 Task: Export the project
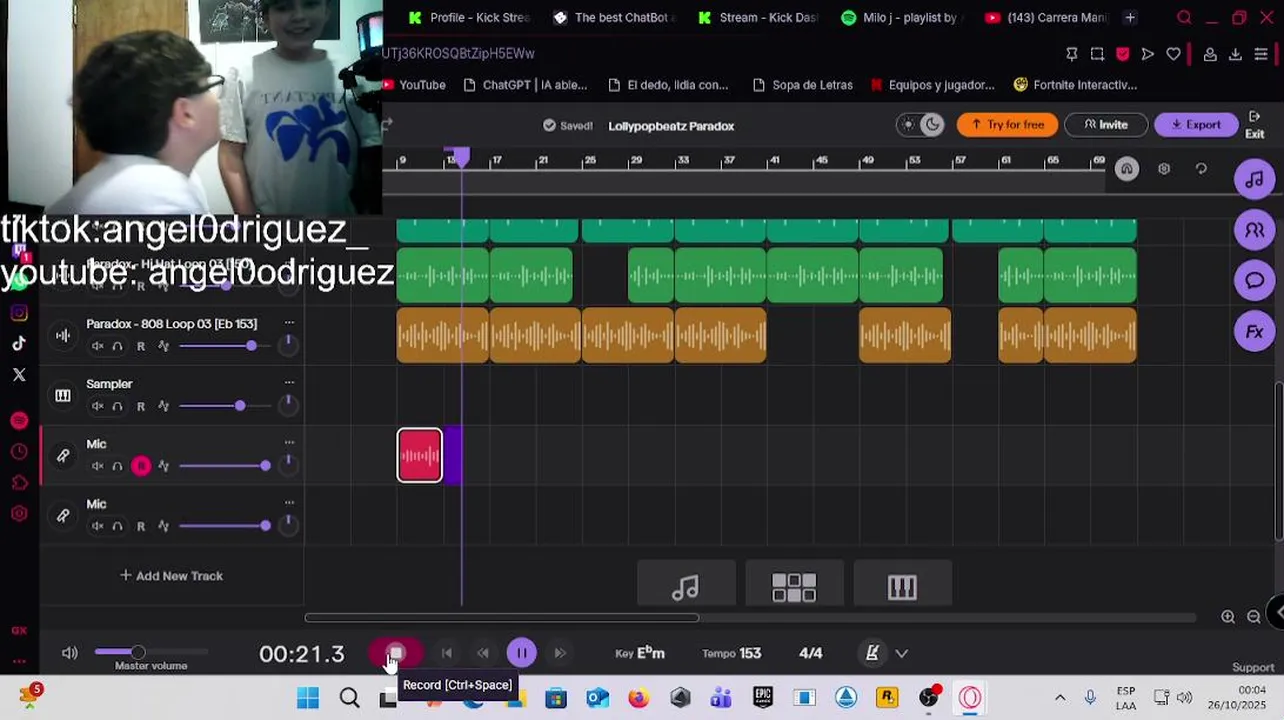point(1196,125)
